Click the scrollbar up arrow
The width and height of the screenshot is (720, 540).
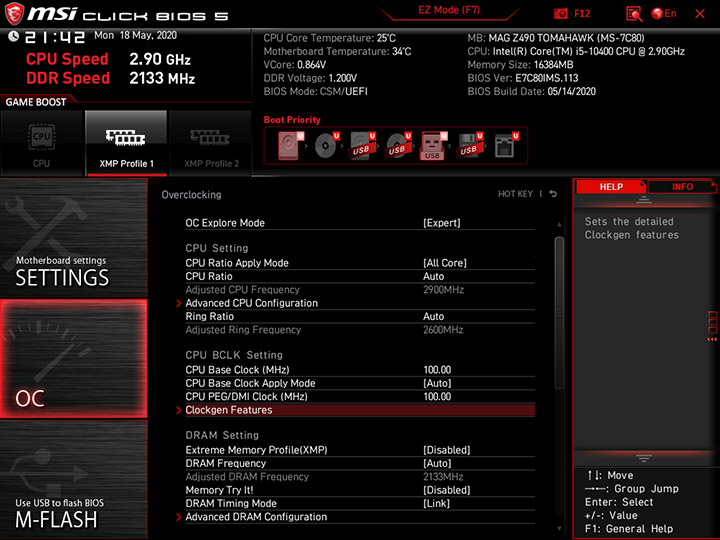point(559,225)
